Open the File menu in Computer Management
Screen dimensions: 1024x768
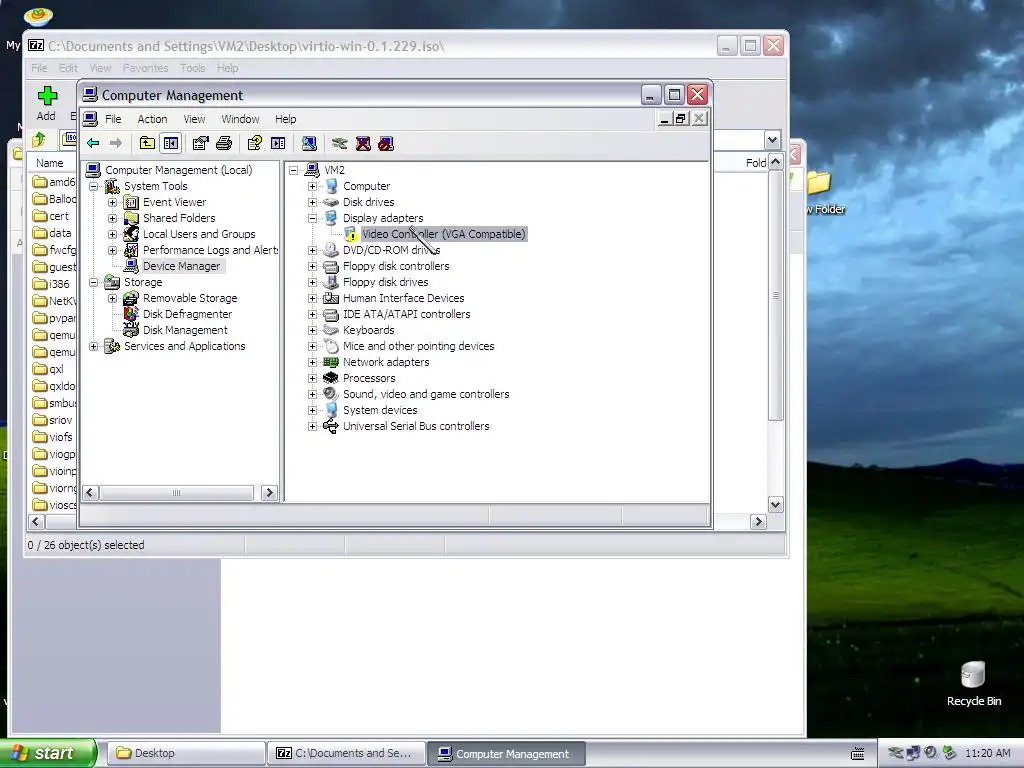click(114, 119)
